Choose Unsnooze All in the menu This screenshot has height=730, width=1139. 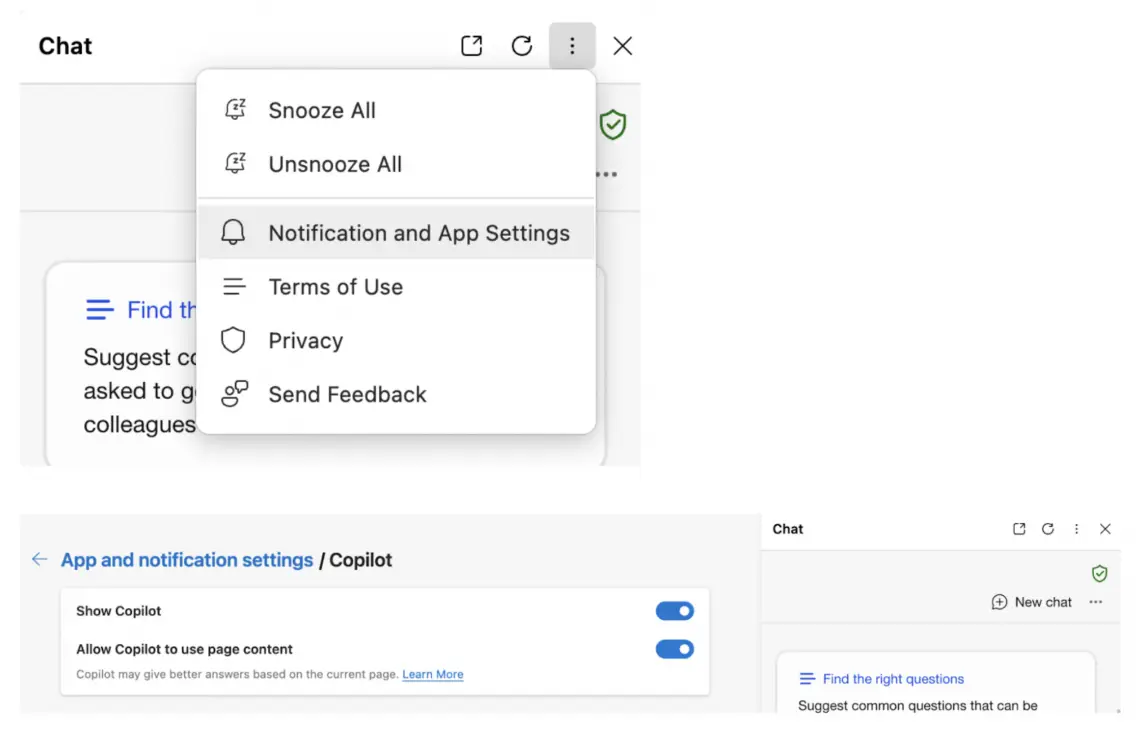click(x=396, y=164)
